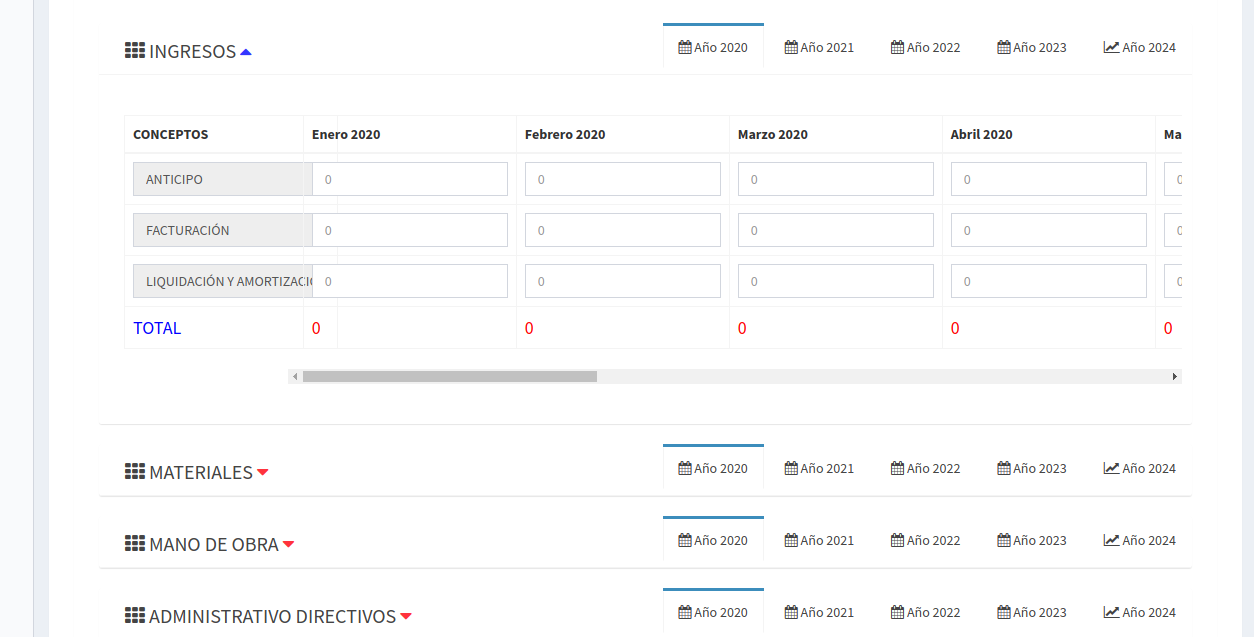Click the grid icon beside MATERIALES

(x=135, y=472)
